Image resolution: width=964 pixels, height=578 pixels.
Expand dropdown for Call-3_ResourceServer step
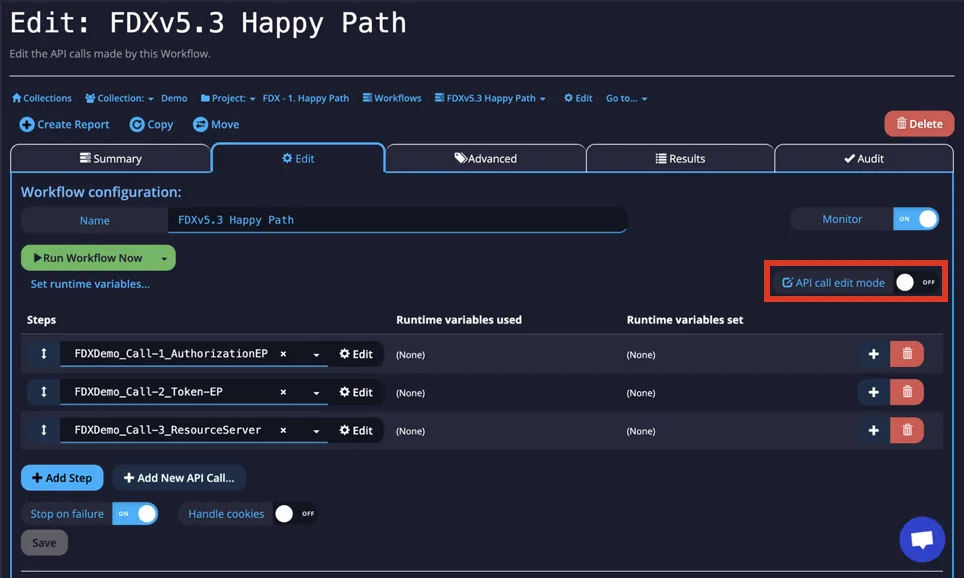316,430
